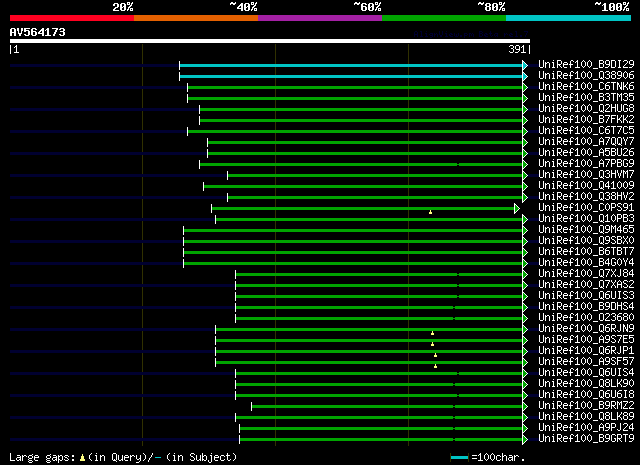Click the cyan arrowhead ending B9DI29 alignment
The image size is (640, 465).
pos(525,65)
